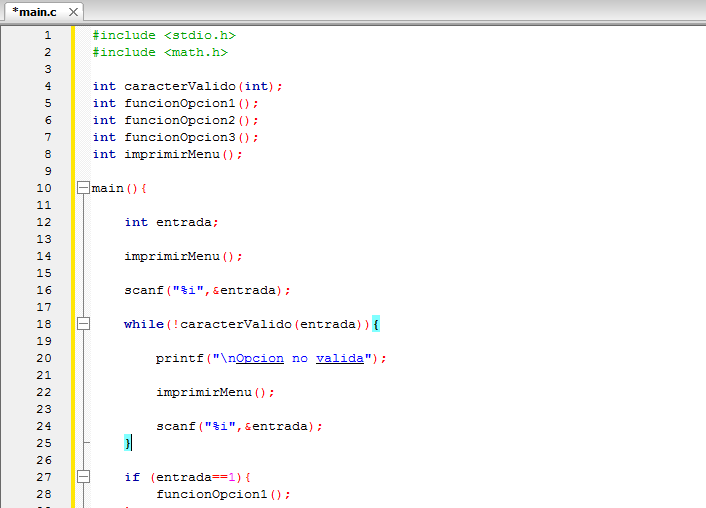Click the #include <stdio.h> directive
The image size is (706, 508).
tap(163, 35)
